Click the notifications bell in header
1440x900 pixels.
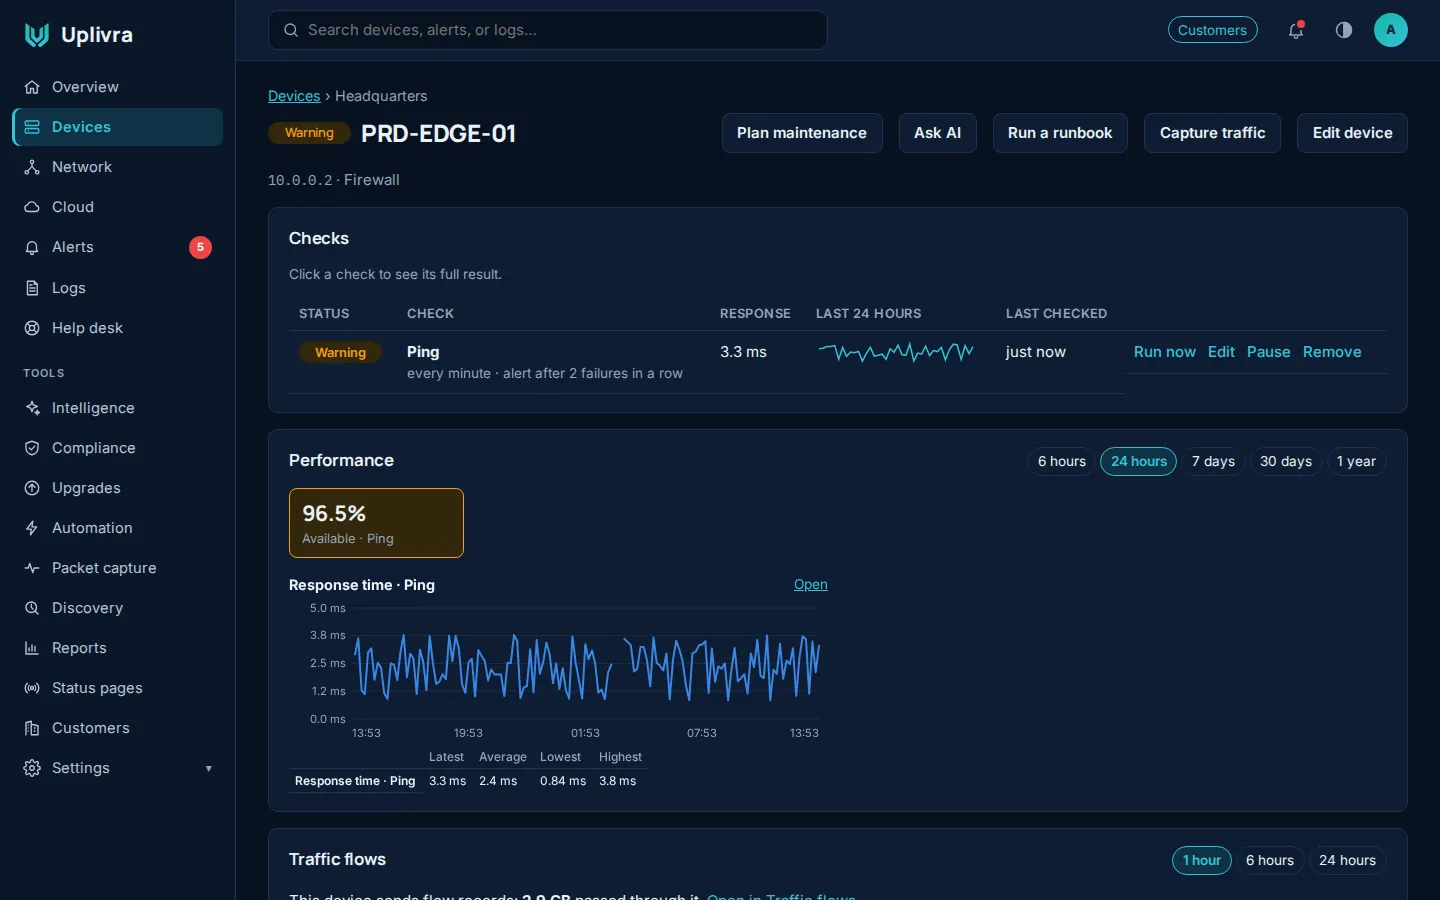click(x=1296, y=30)
